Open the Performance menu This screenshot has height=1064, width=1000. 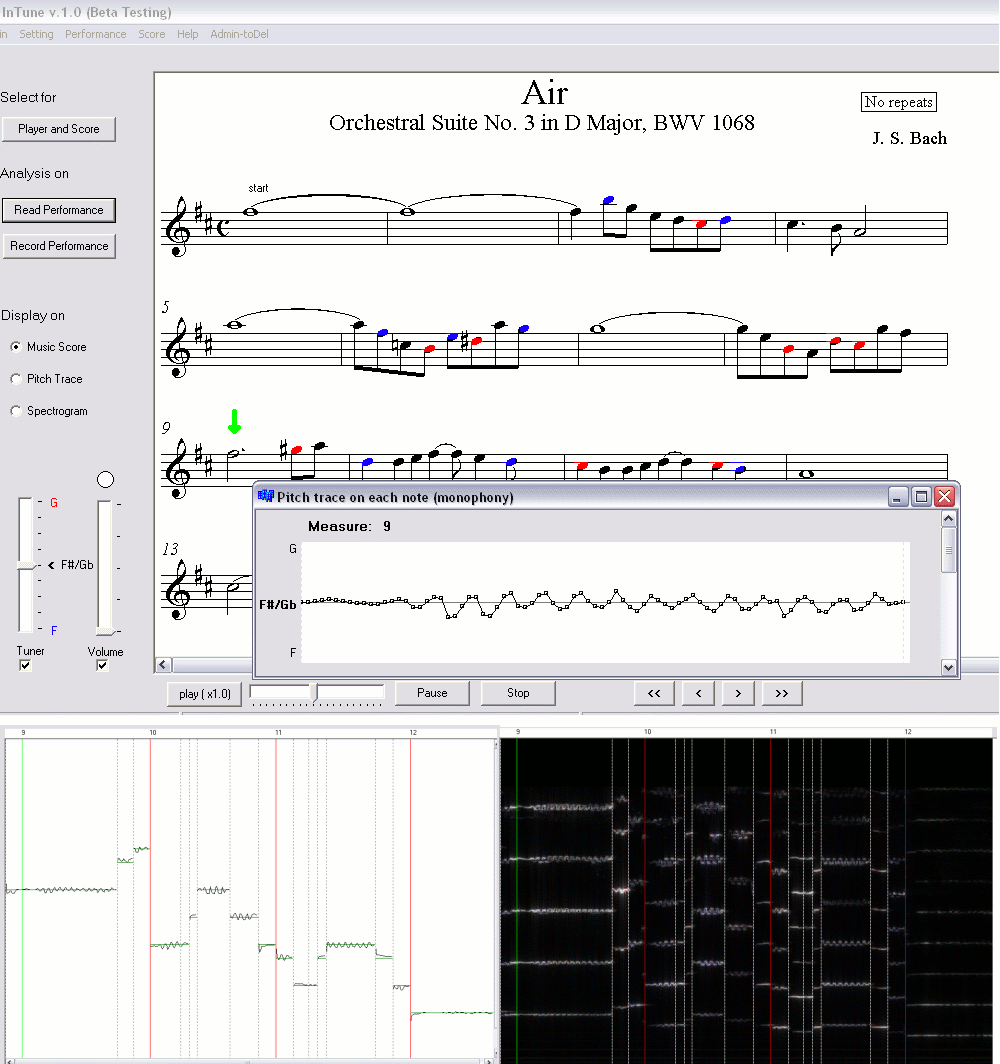click(96, 34)
